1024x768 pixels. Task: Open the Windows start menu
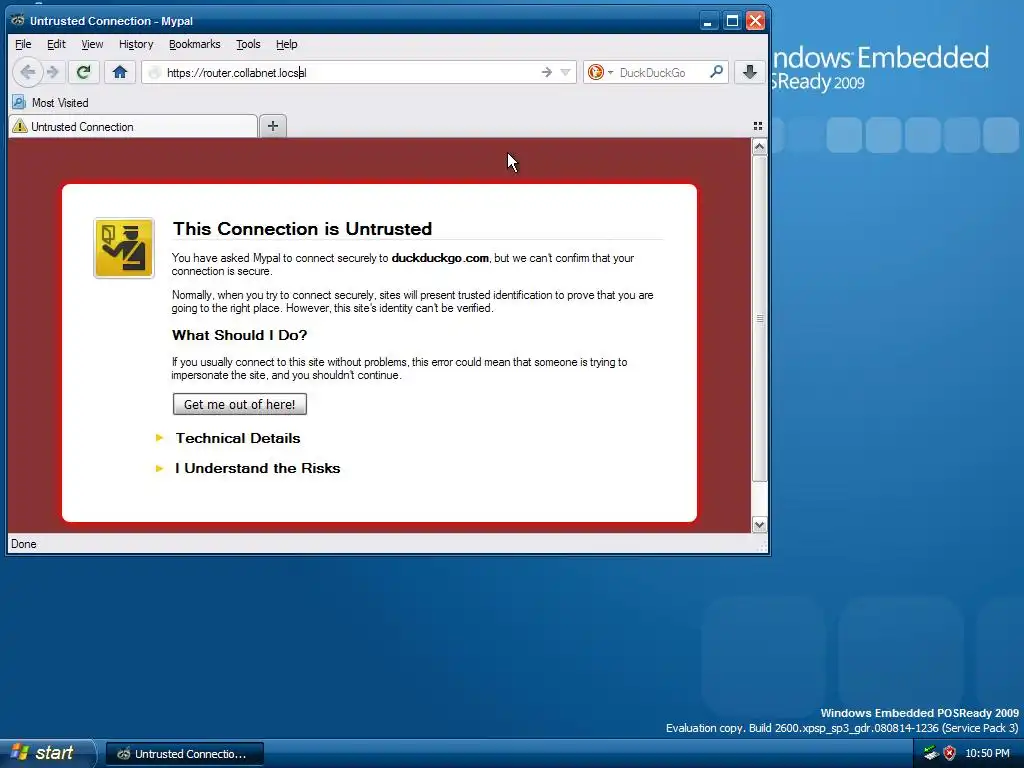click(48, 753)
